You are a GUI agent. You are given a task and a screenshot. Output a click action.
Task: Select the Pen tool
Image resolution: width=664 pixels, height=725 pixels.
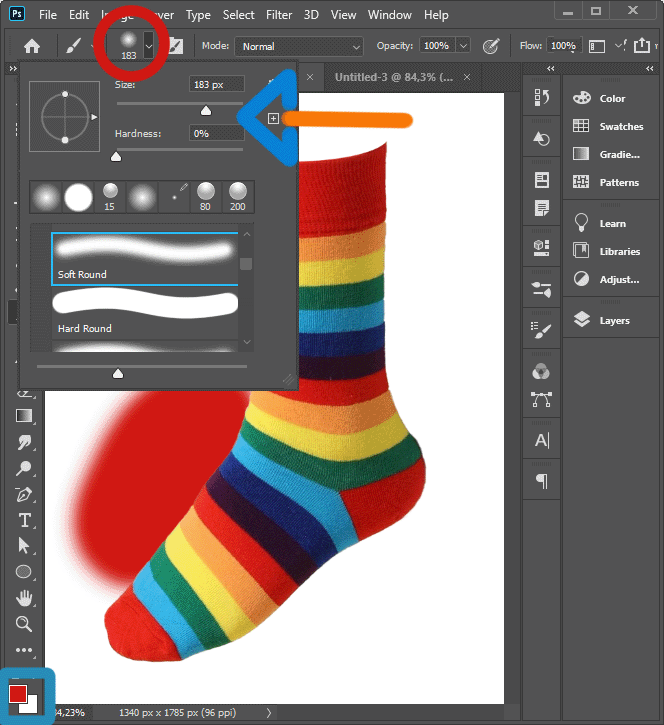click(x=24, y=494)
